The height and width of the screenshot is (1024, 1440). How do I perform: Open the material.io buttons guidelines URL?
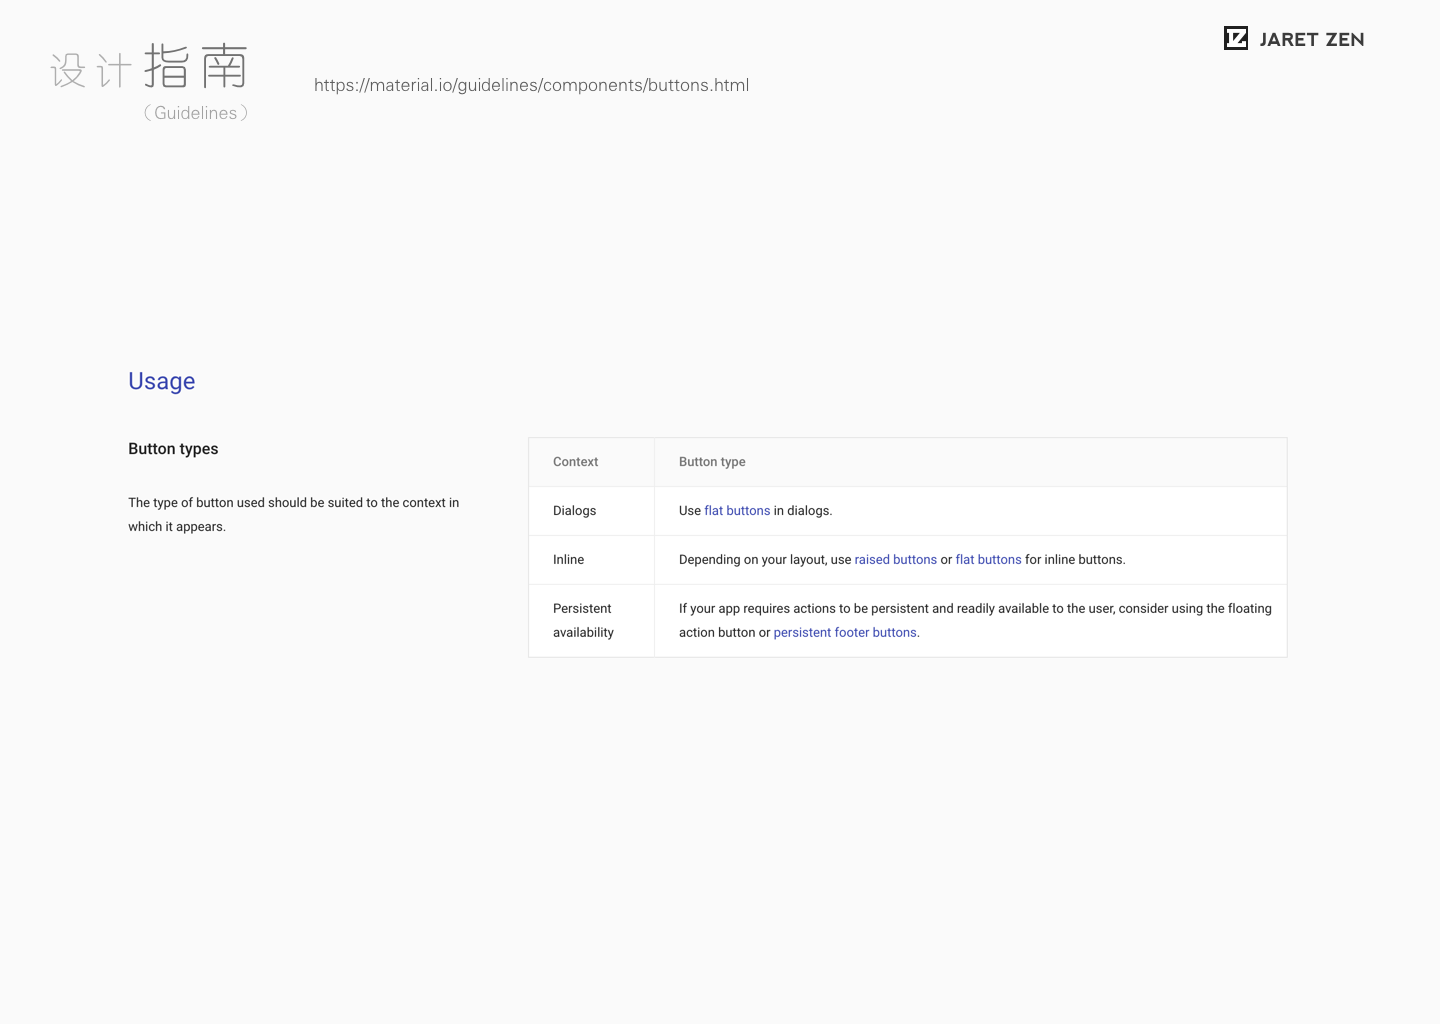click(531, 85)
